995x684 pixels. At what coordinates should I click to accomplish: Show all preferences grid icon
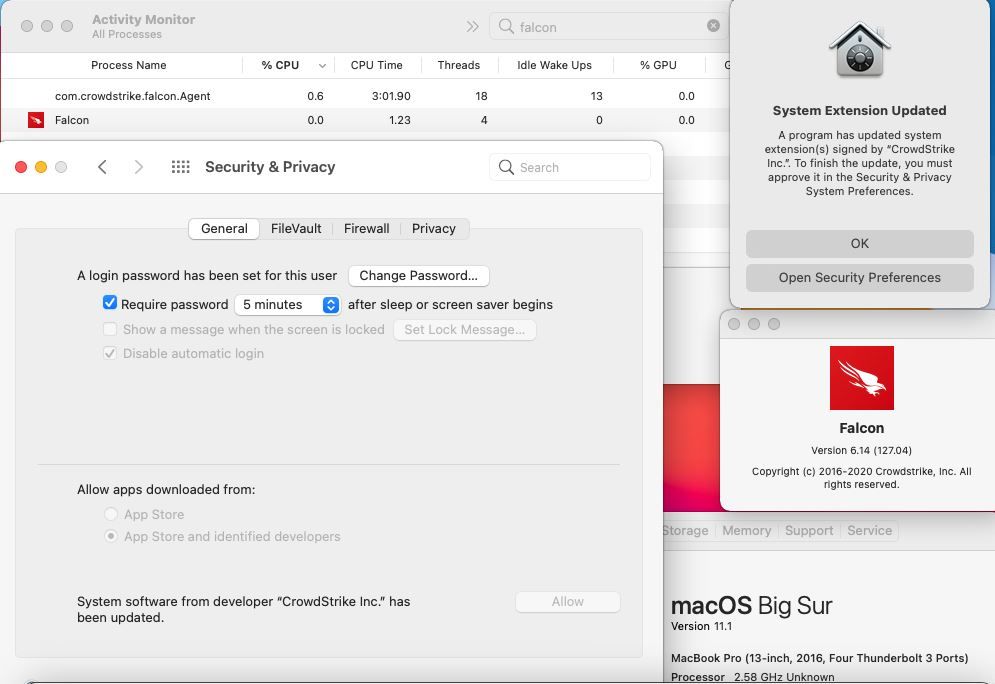pyautogui.click(x=181, y=167)
